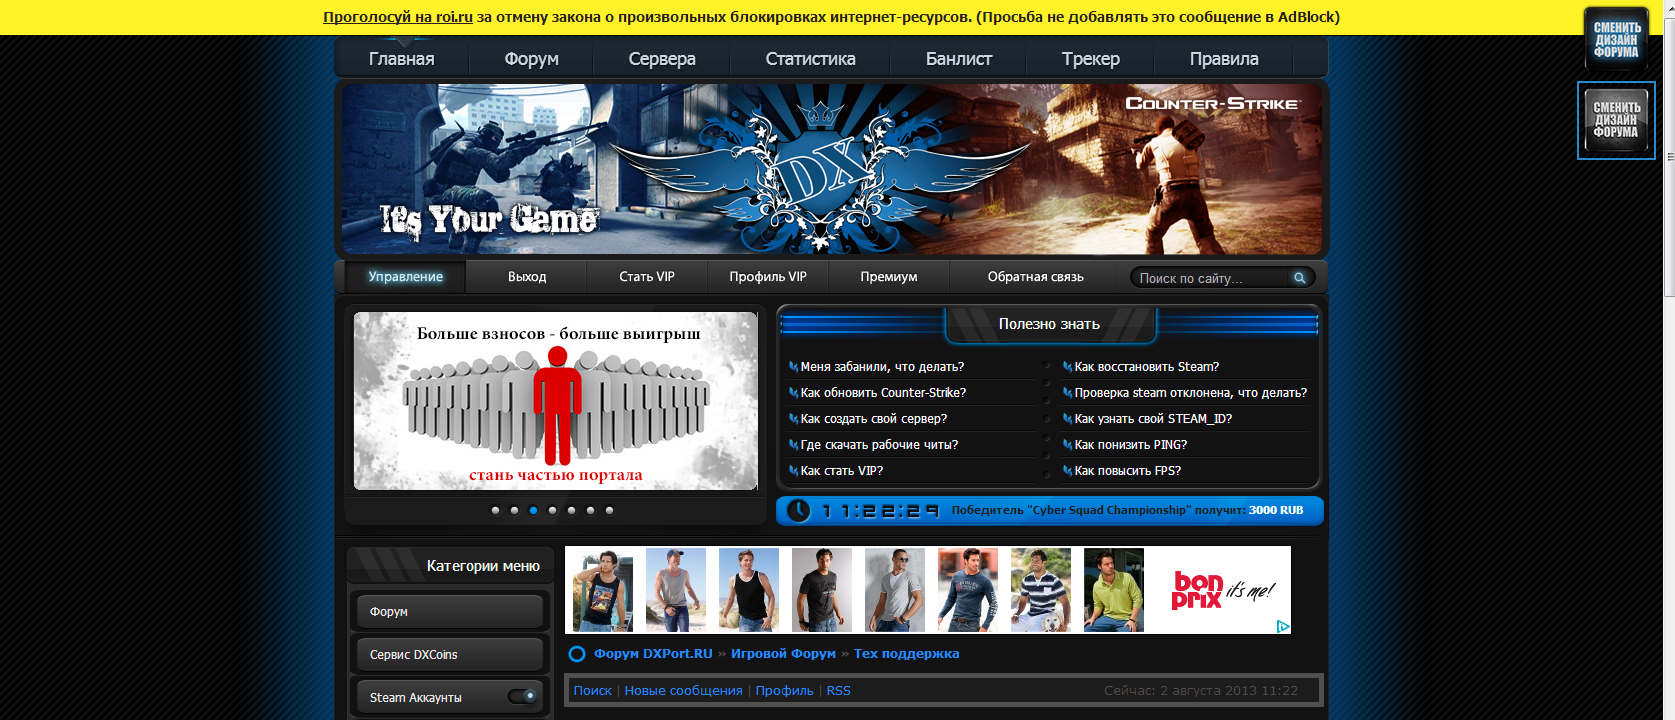1675x720 pixels.
Task: Click the green shirt model thumbnail
Action: tap(1114, 590)
